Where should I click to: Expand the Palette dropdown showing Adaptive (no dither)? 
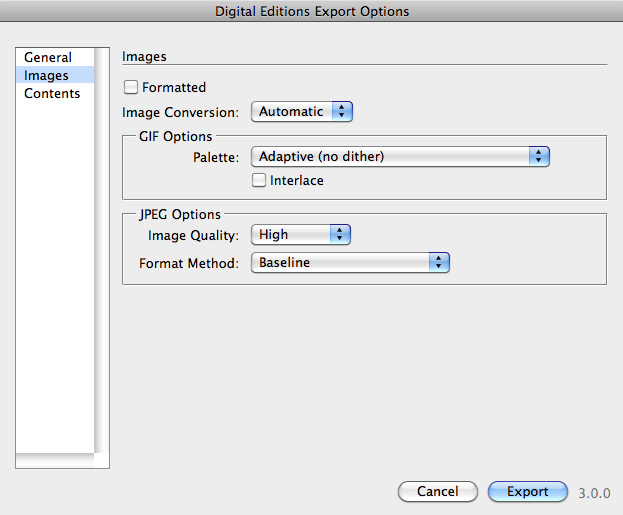click(x=400, y=156)
